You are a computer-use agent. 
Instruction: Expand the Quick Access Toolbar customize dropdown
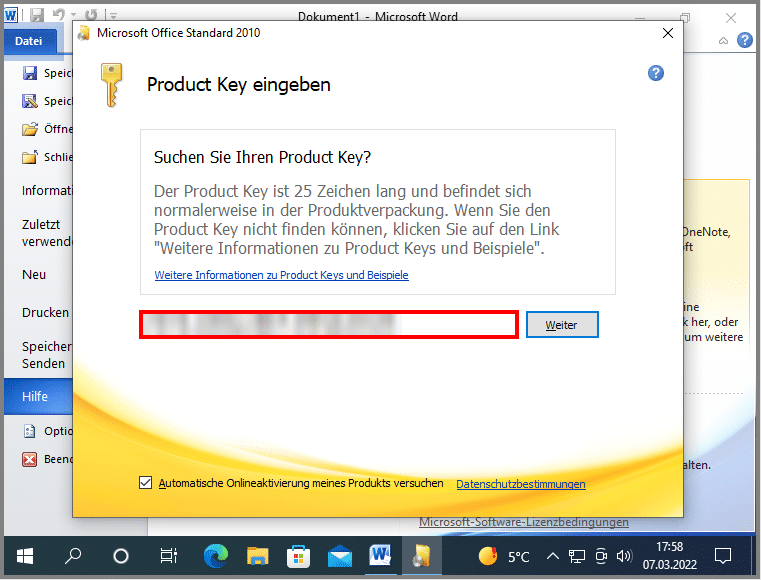point(112,17)
